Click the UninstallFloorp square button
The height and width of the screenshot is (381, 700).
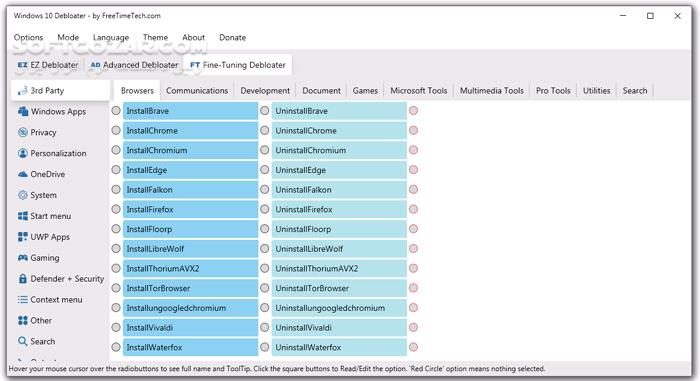[x=339, y=229]
